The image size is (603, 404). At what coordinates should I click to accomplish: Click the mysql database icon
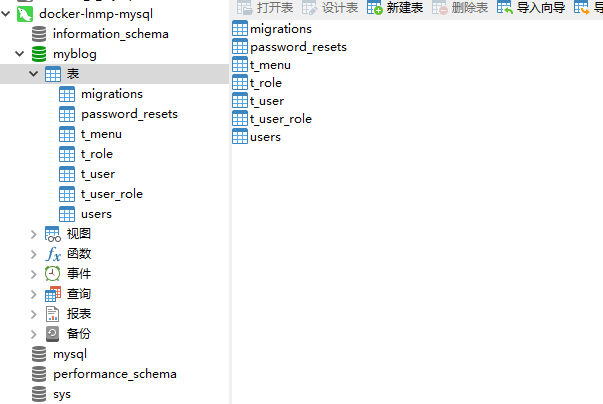(39, 354)
